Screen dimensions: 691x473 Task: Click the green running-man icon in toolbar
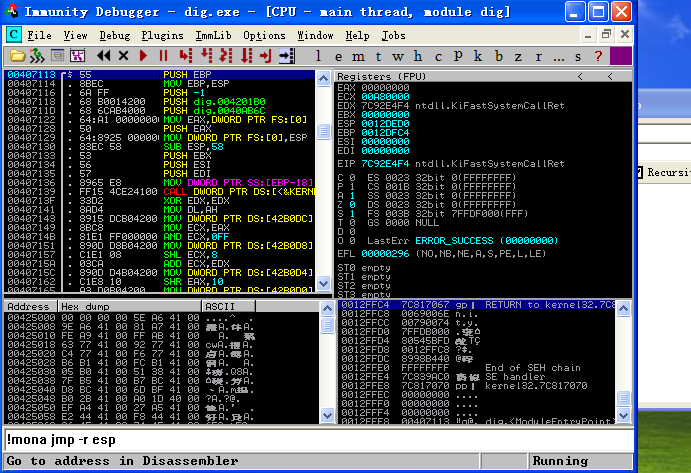point(37,56)
